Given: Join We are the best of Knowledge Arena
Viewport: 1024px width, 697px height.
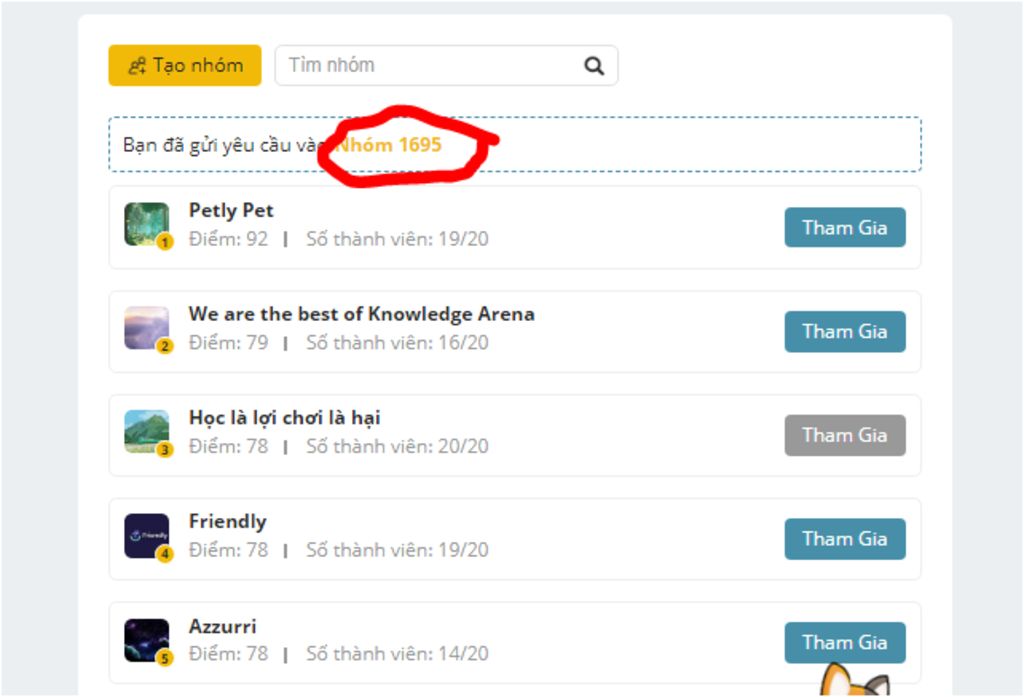Looking at the screenshot, I should (x=845, y=331).
